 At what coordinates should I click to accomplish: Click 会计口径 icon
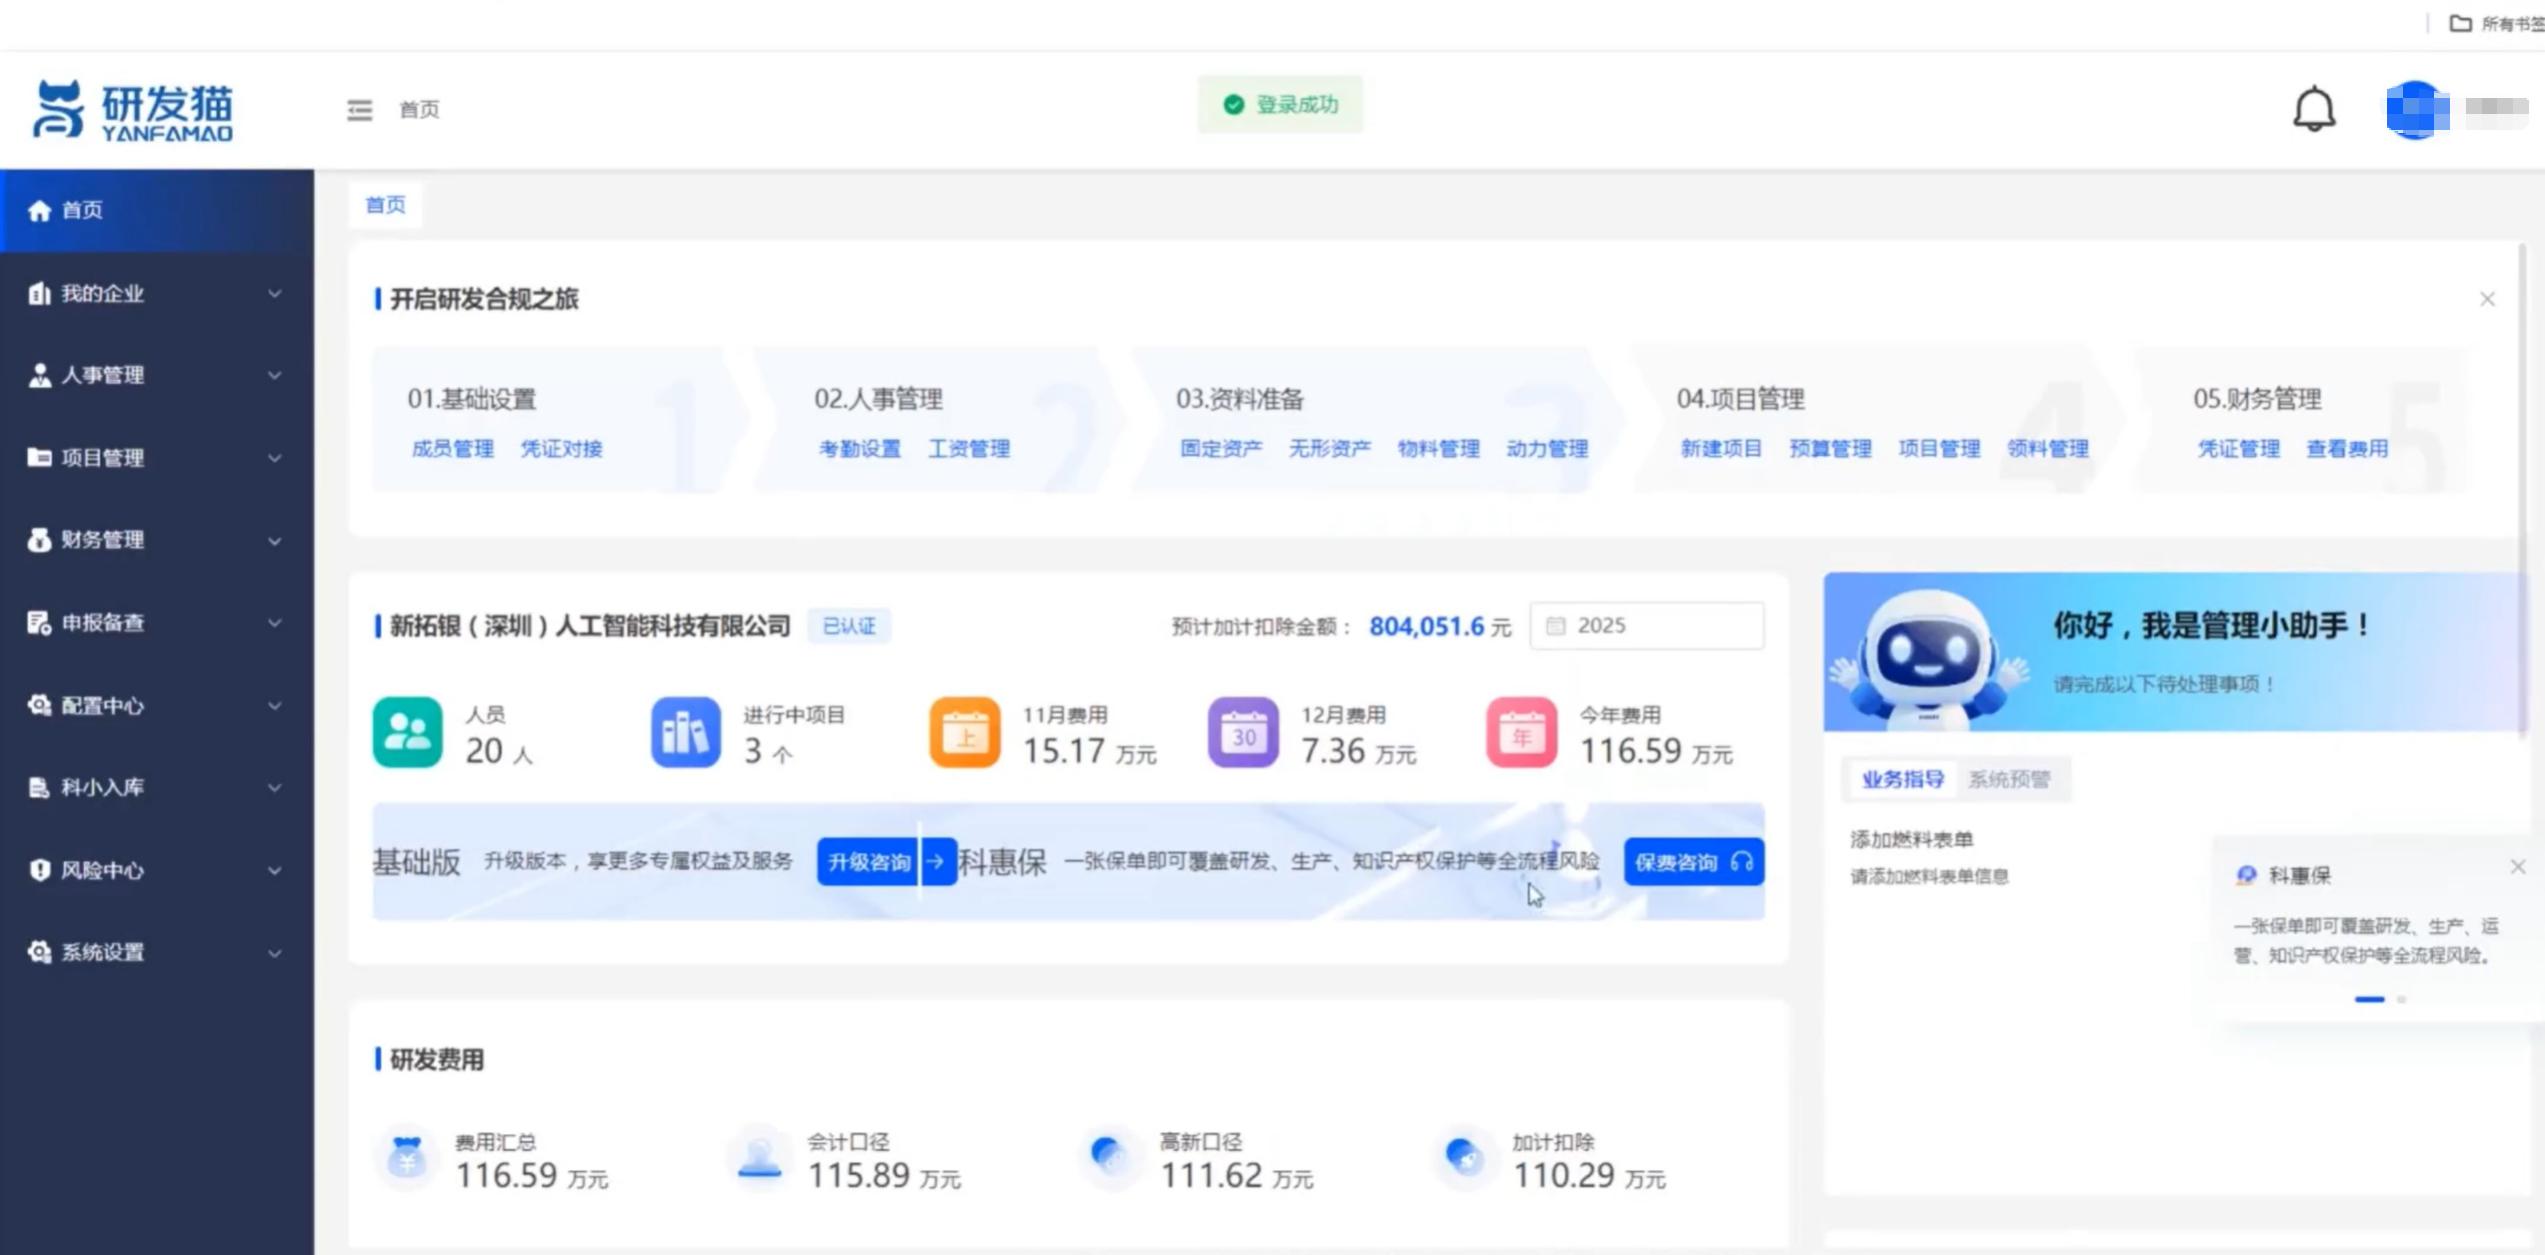(759, 1158)
